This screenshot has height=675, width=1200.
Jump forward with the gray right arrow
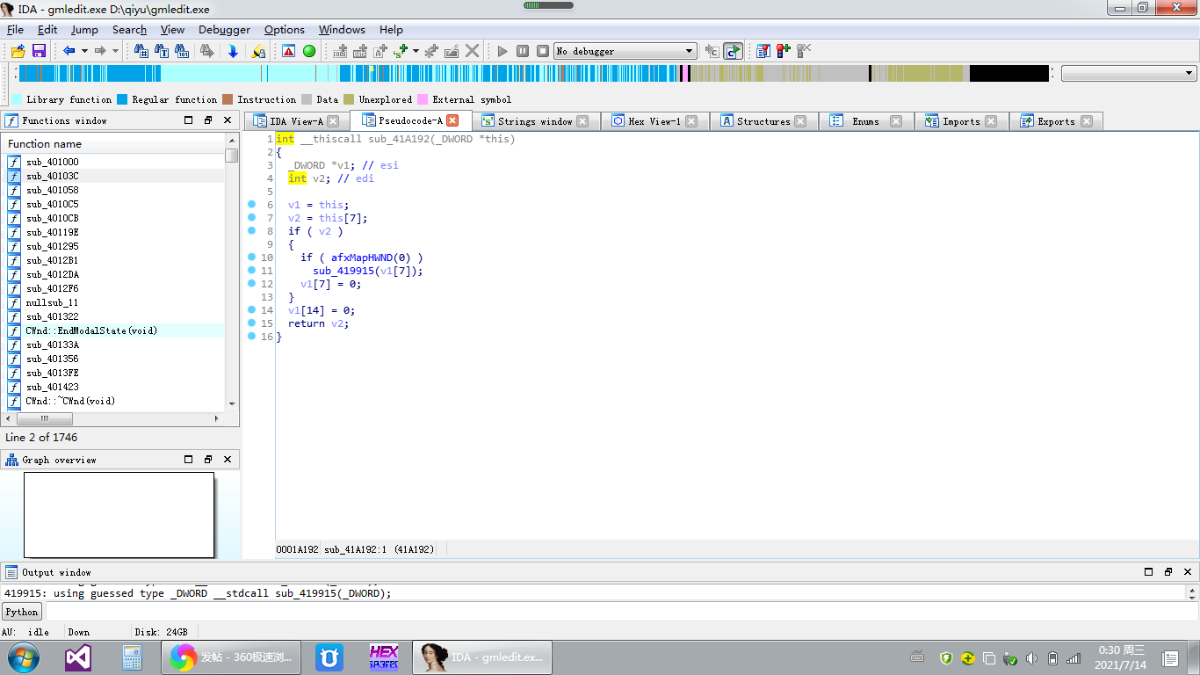100,51
